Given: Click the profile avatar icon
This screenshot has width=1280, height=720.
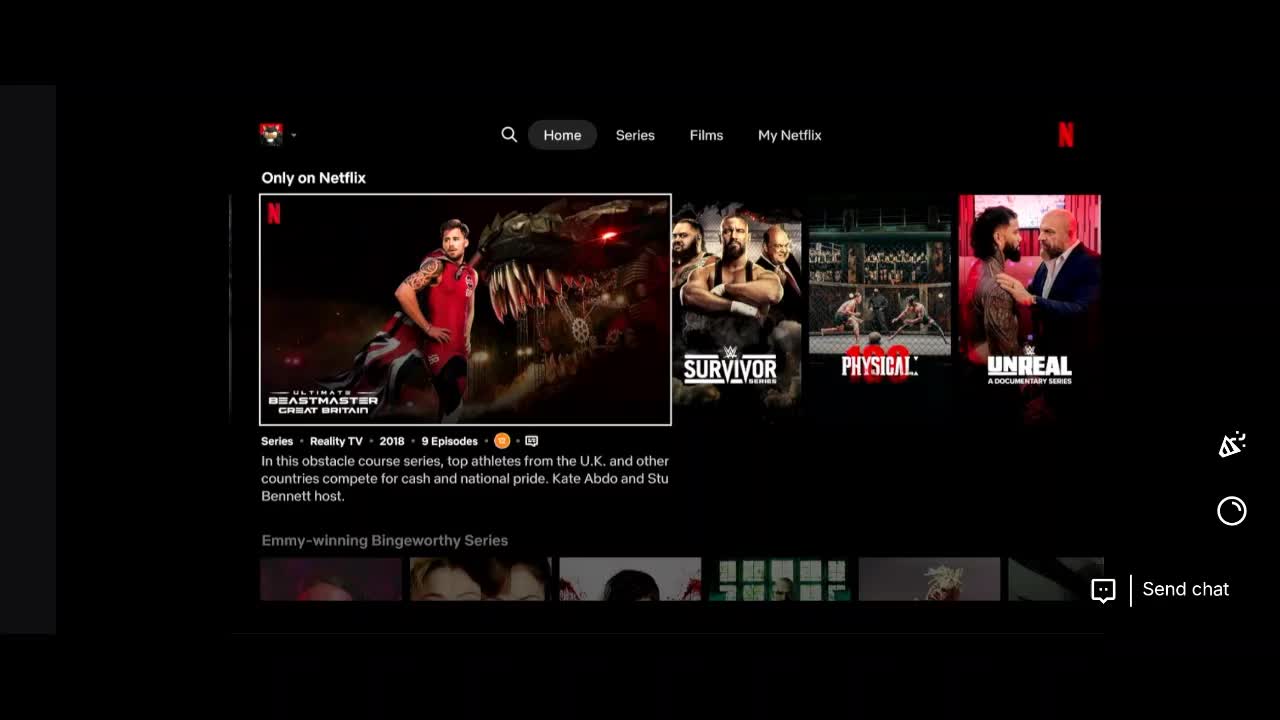Looking at the screenshot, I should (270, 134).
